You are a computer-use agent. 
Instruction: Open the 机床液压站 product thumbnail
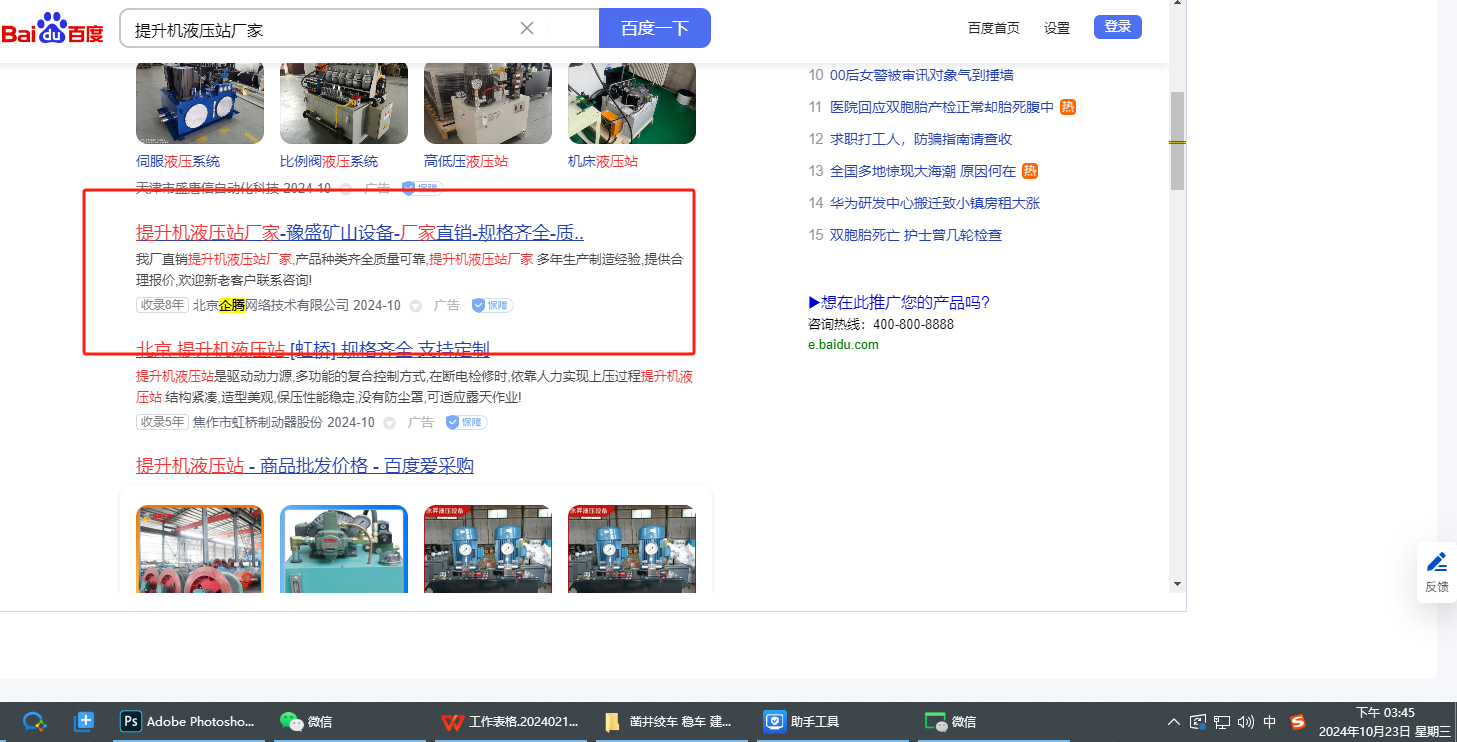[632, 103]
